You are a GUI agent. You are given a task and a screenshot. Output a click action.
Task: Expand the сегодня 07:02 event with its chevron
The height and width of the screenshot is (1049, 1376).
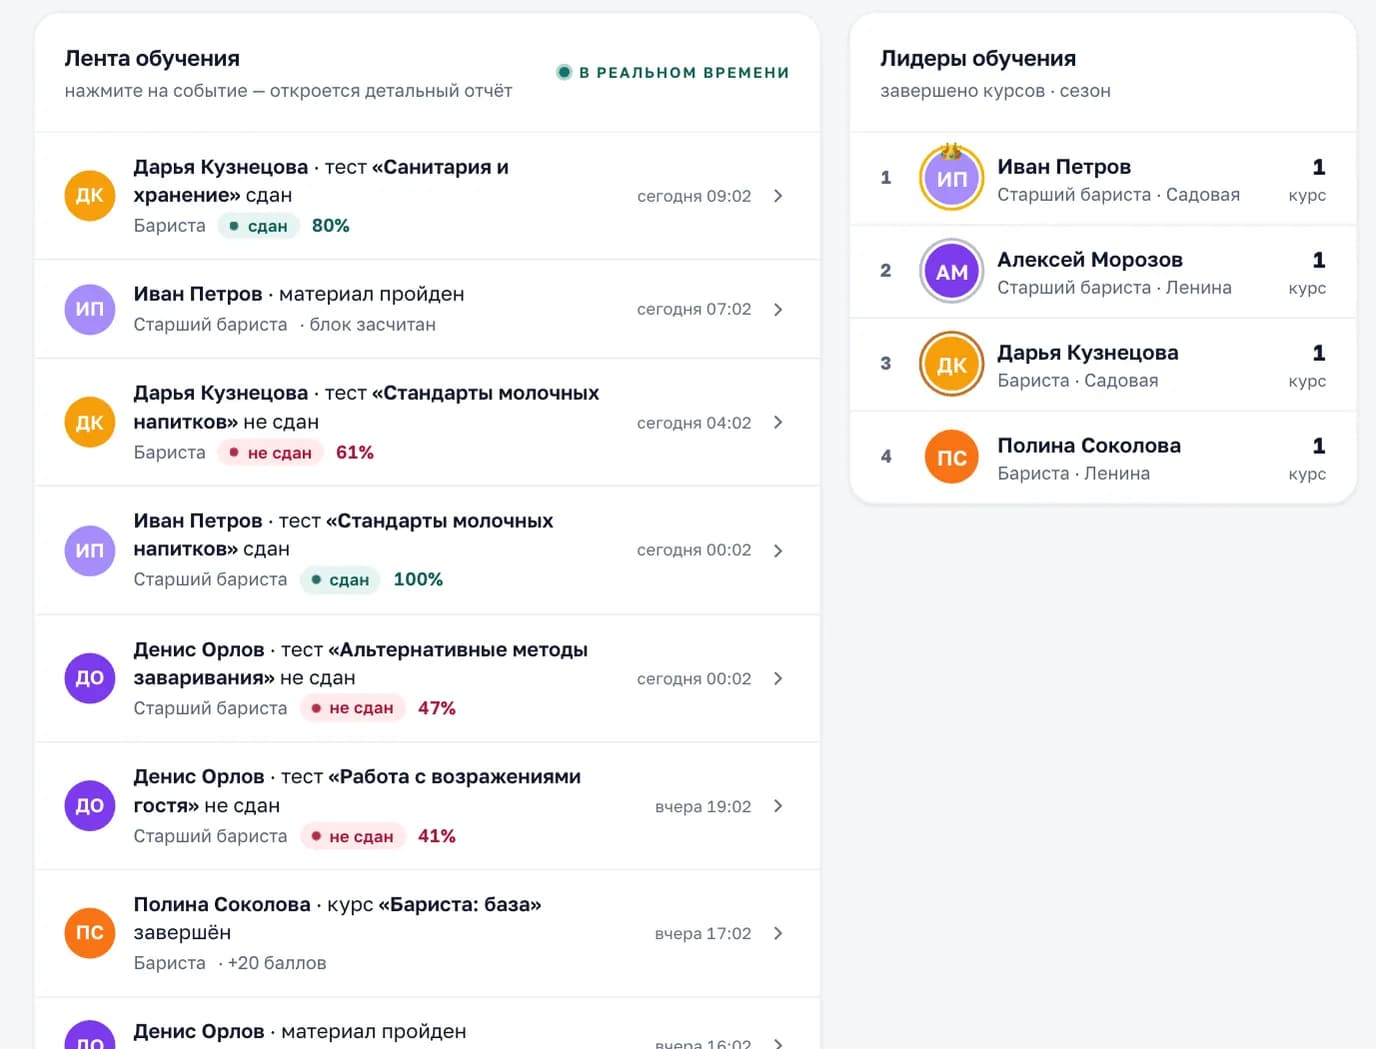tap(778, 309)
